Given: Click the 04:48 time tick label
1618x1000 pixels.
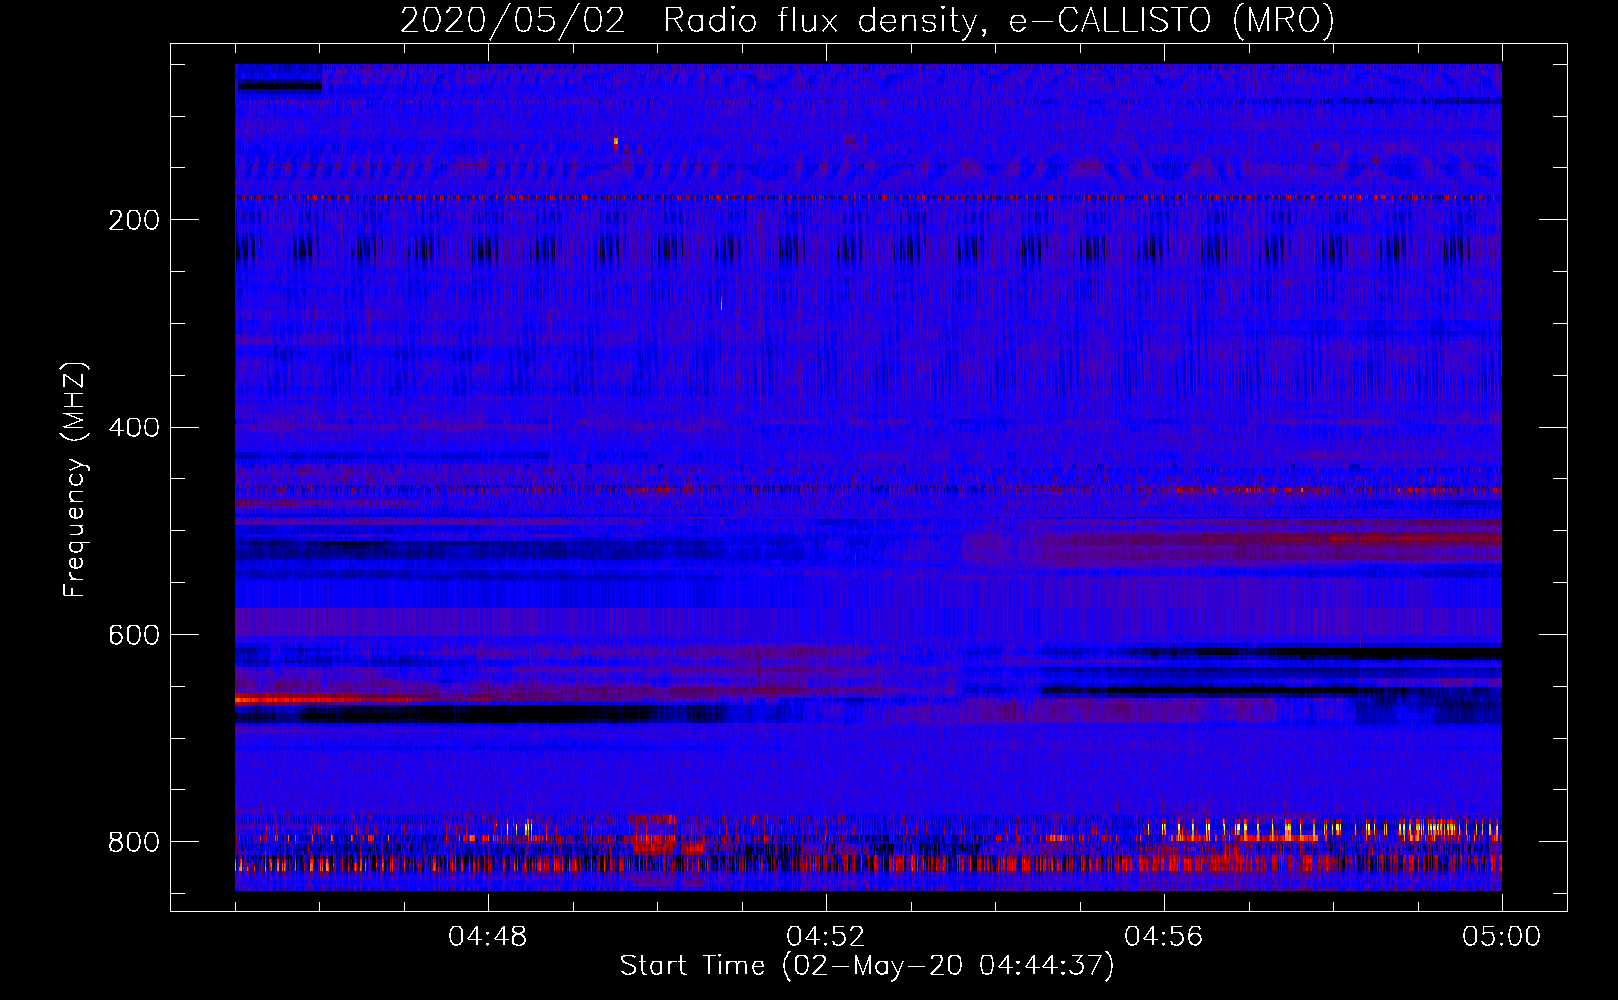Looking at the screenshot, I should pos(487,937).
